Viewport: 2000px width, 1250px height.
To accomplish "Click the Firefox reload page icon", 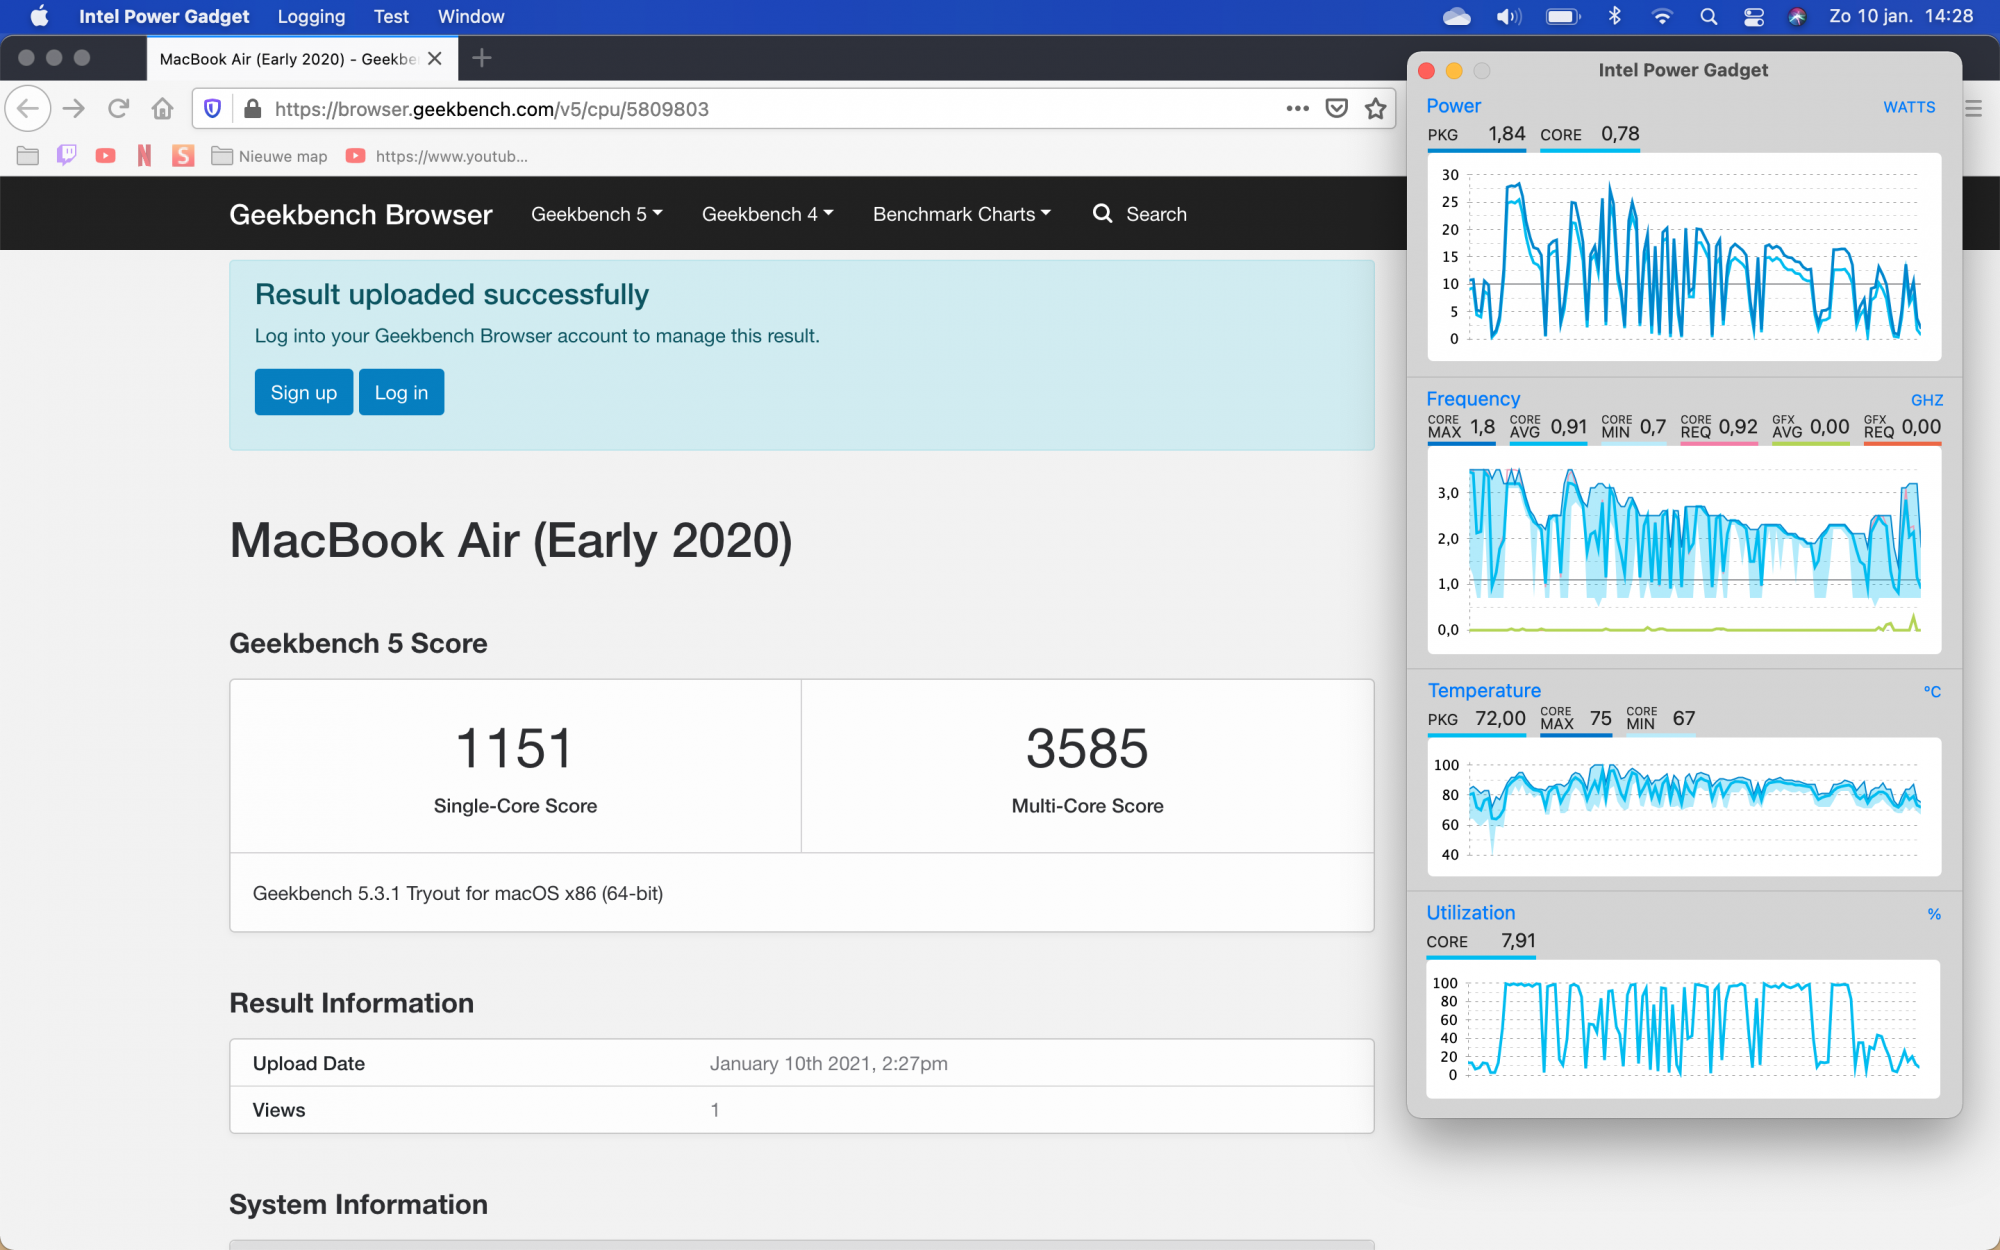I will (x=119, y=109).
